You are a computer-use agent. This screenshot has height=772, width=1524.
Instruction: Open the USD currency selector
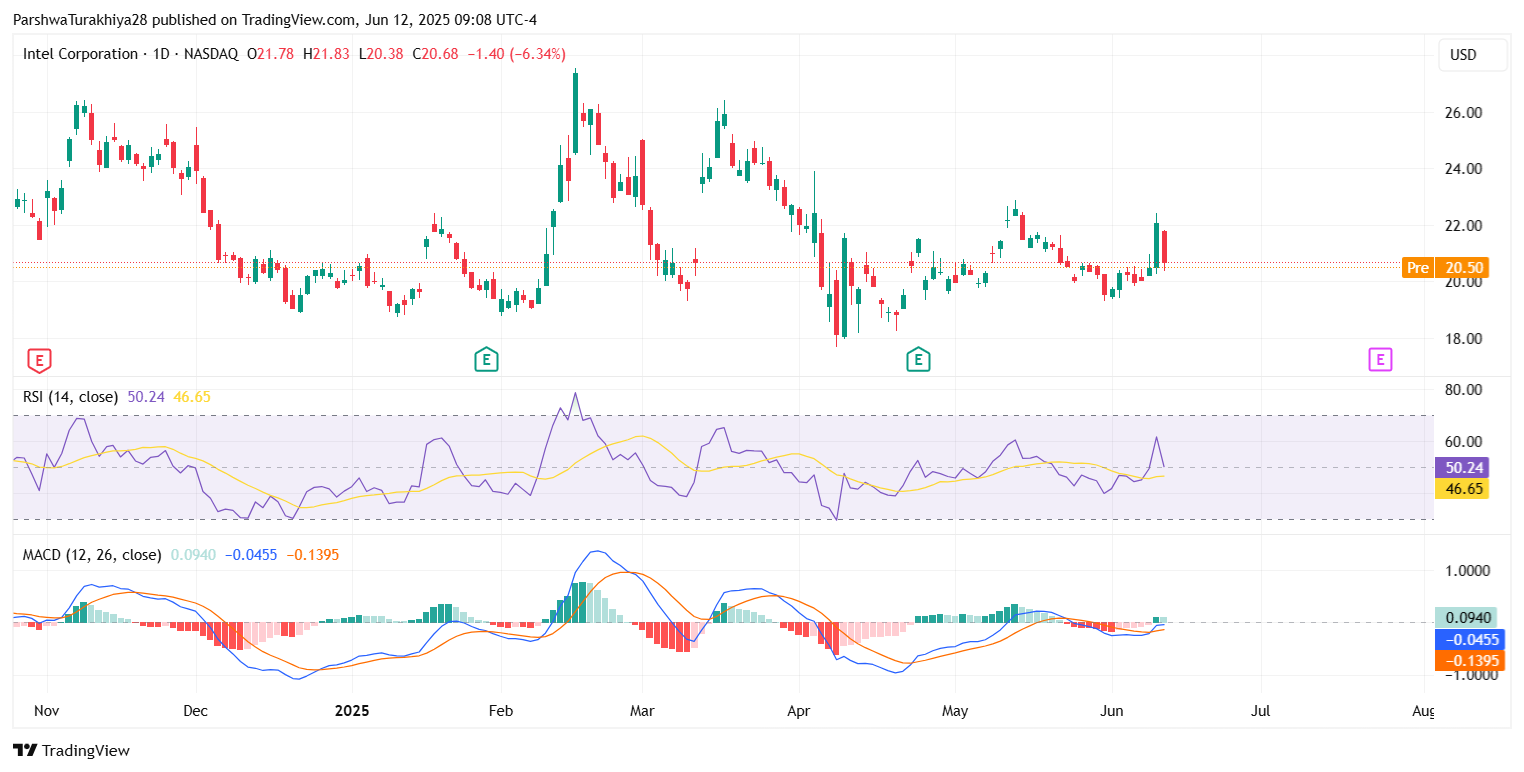(x=1472, y=55)
